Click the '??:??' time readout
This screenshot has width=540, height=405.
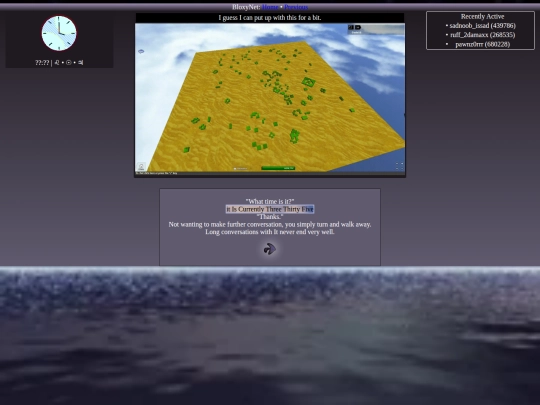pos(42,62)
